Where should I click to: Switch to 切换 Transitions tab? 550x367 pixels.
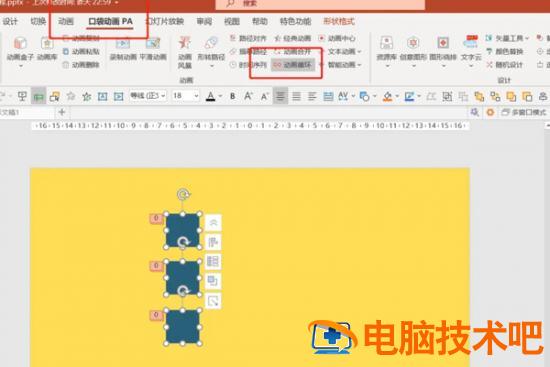(x=38, y=21)
